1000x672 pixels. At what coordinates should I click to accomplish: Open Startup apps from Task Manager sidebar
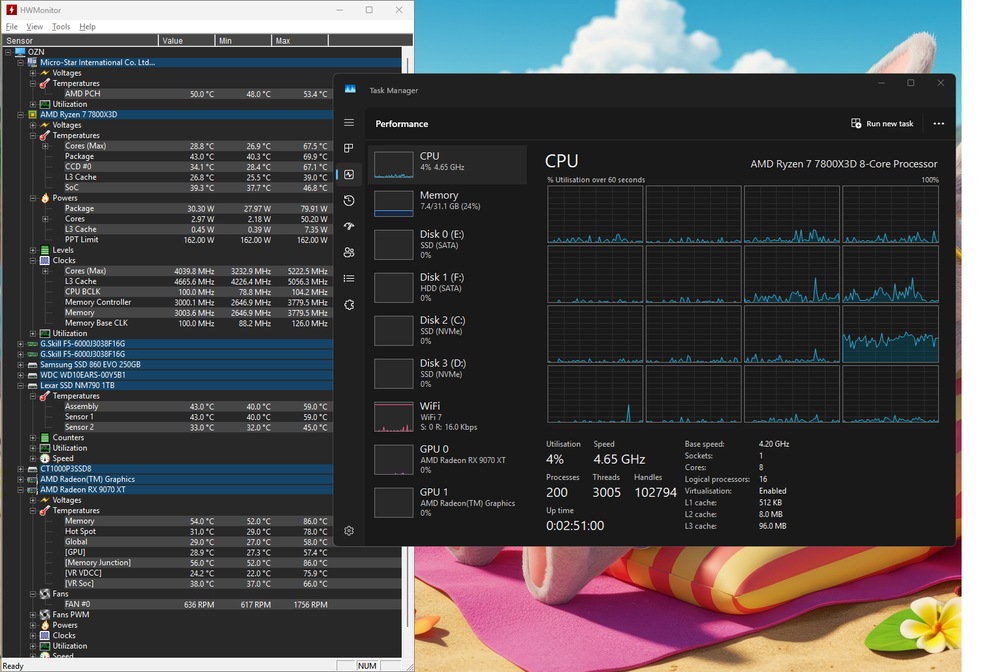349,226
